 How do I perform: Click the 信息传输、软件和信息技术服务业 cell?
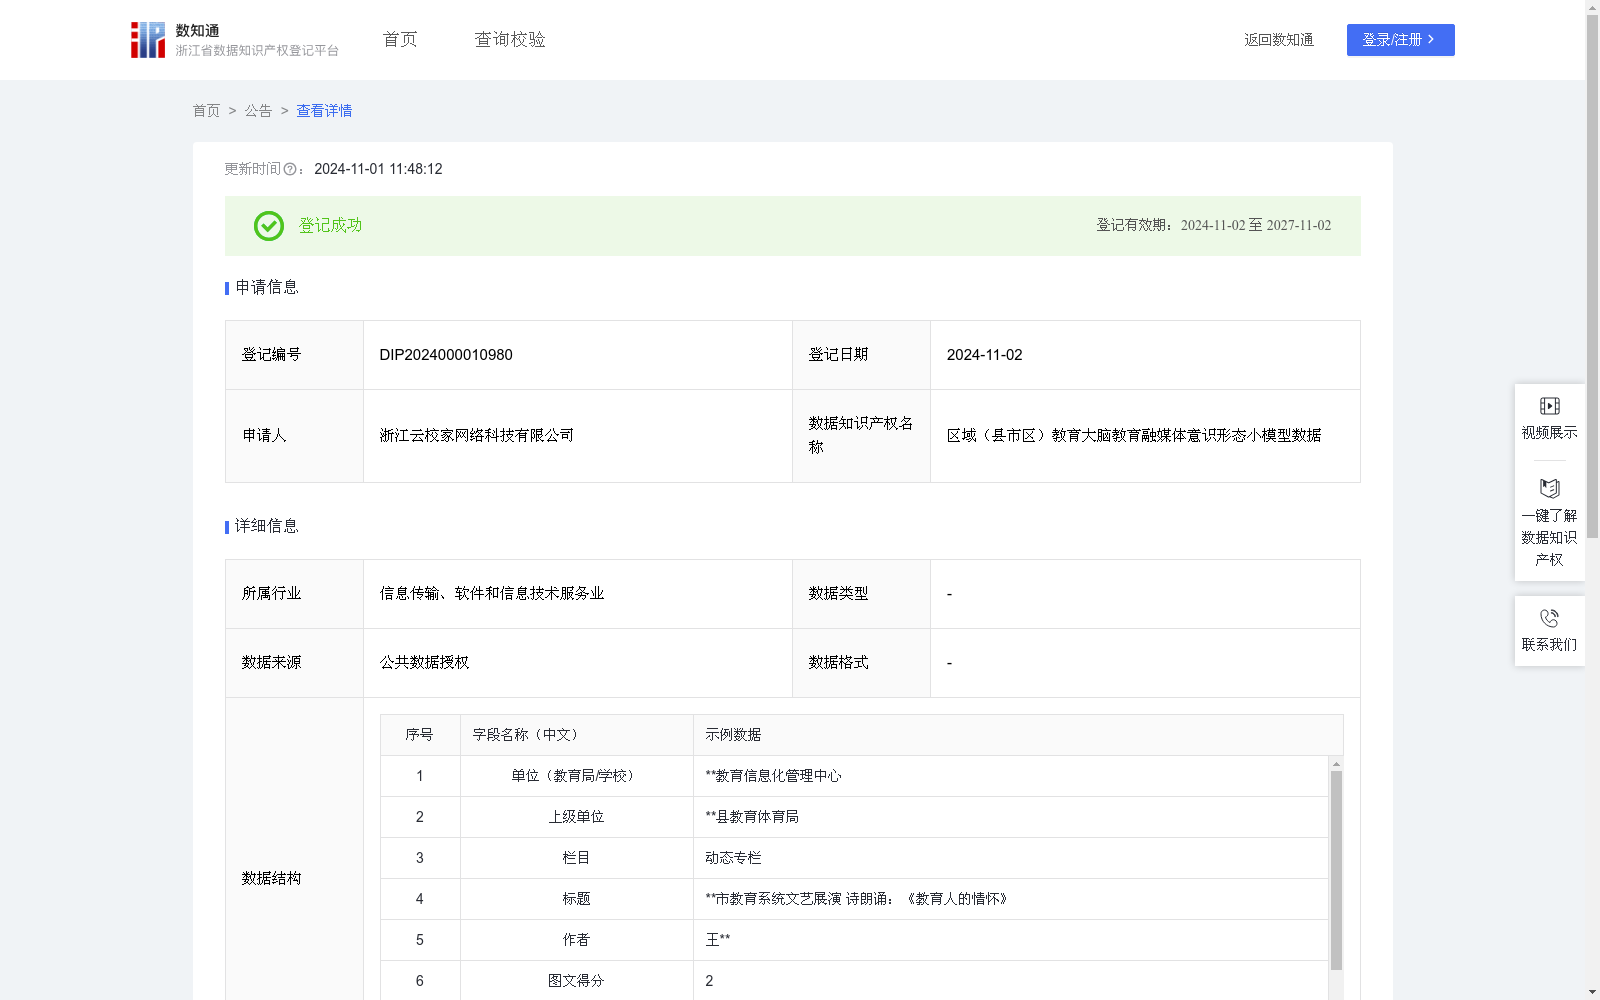[x=578, y=594]
